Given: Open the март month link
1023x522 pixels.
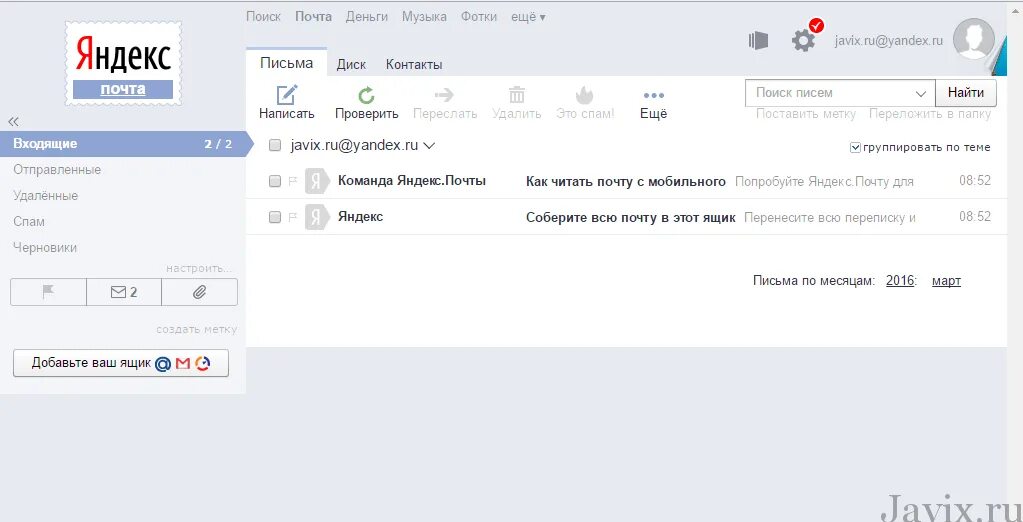Looking at the screenshot, I should [x=946, y=281].
